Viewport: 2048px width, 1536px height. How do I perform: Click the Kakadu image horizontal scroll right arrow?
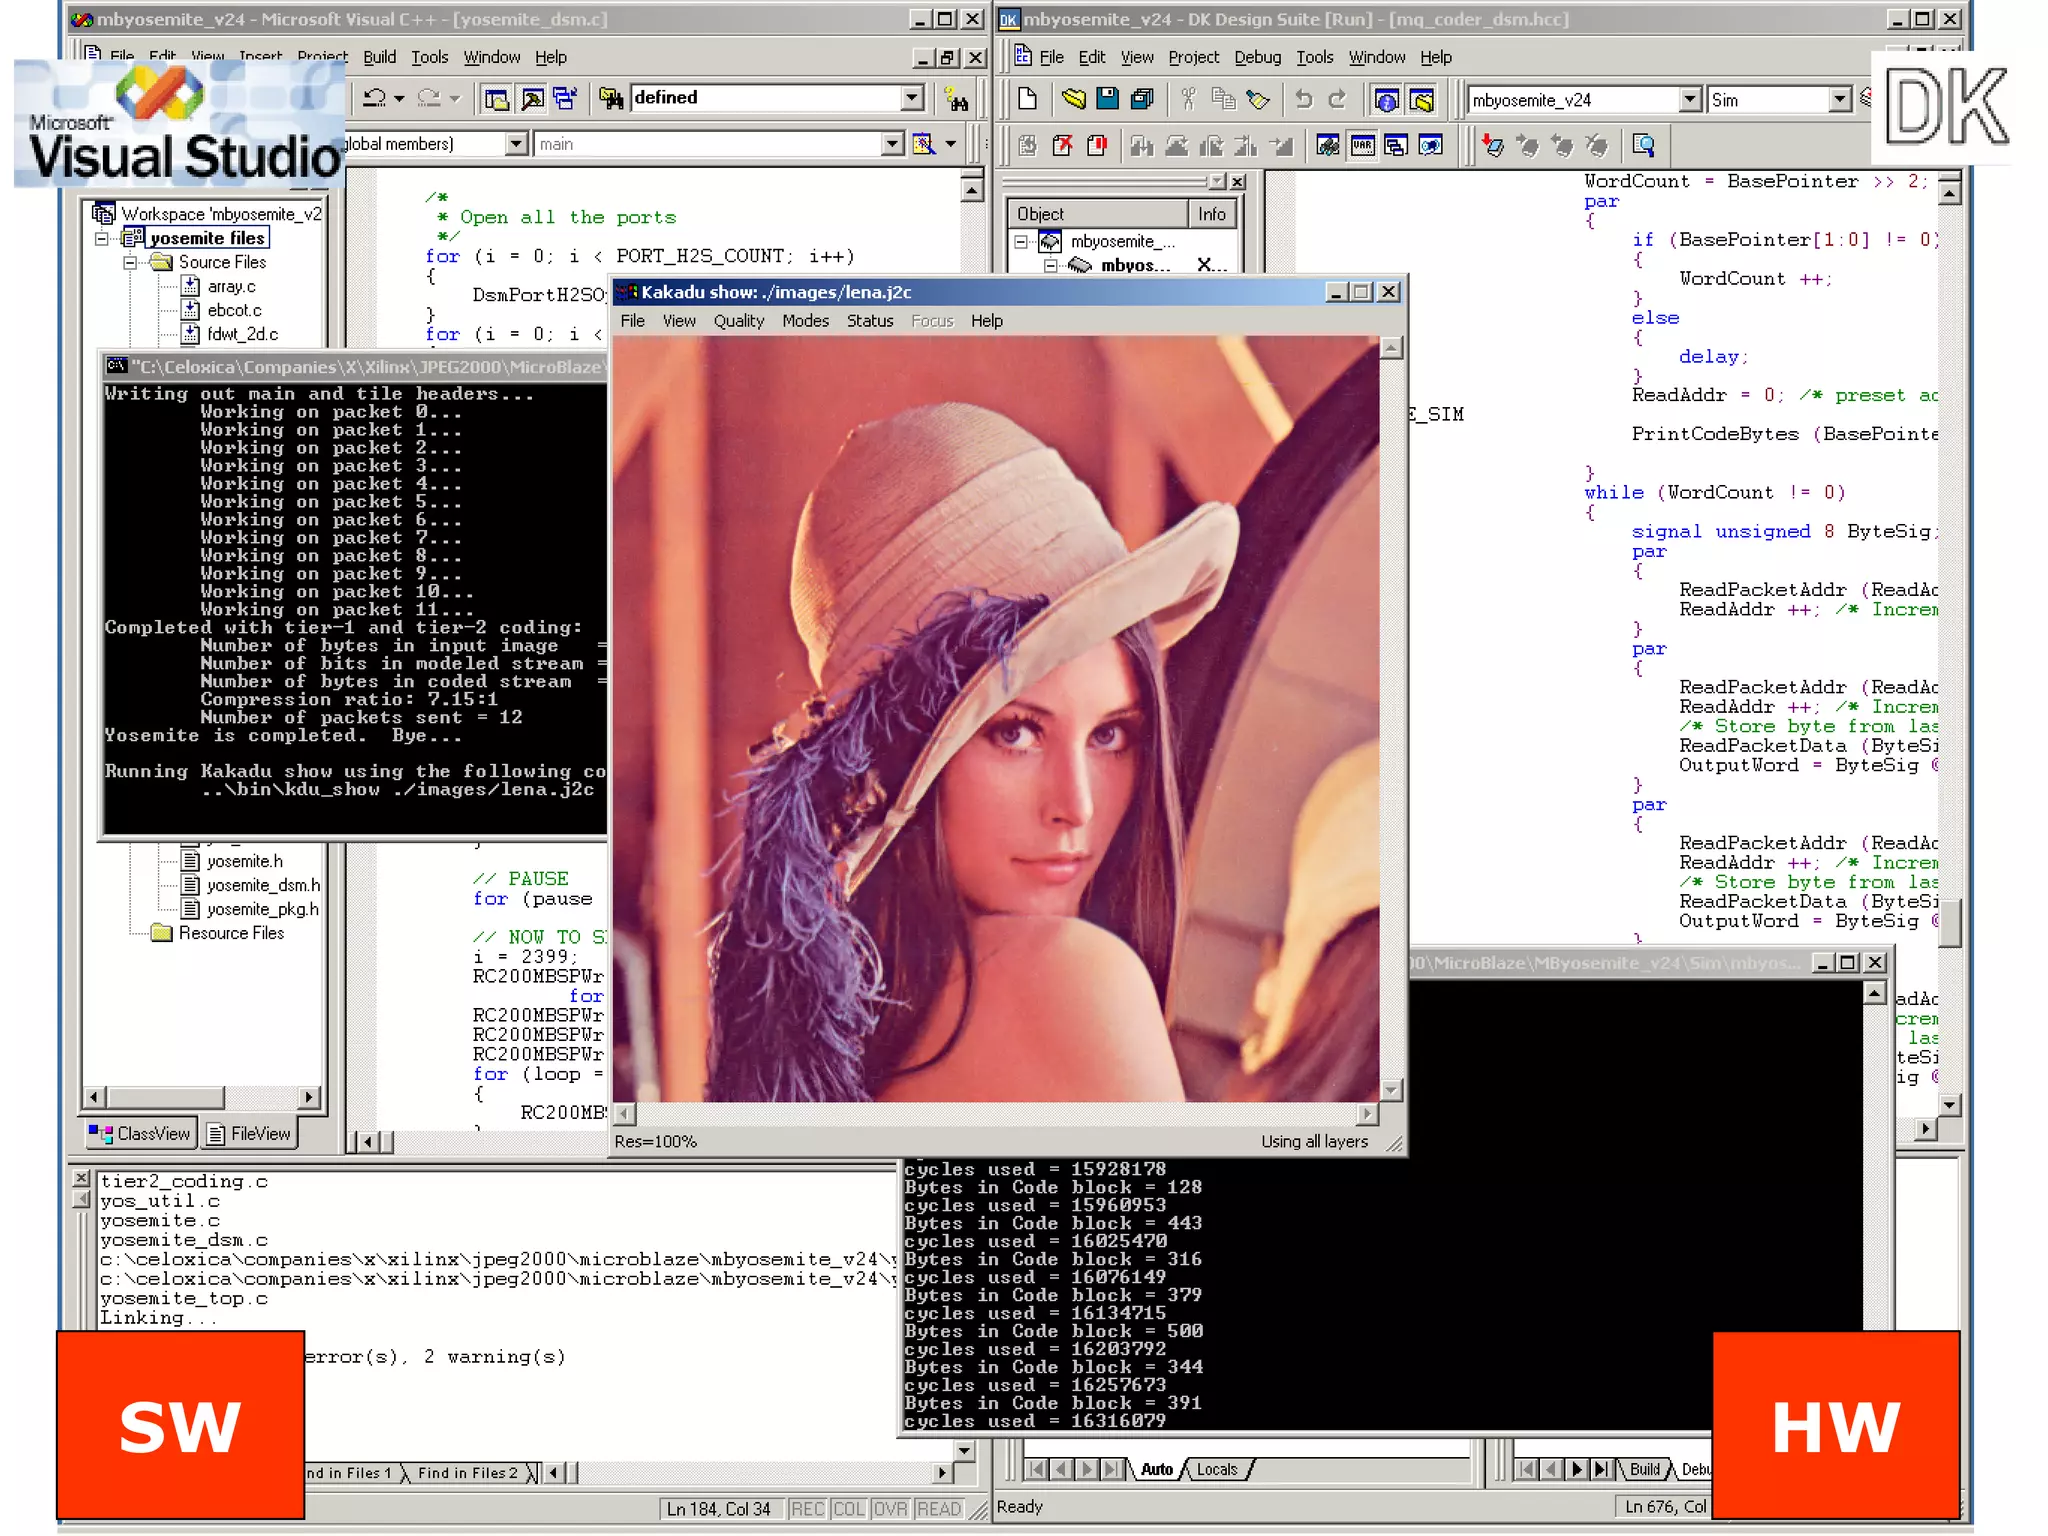click(1367, 1113)
